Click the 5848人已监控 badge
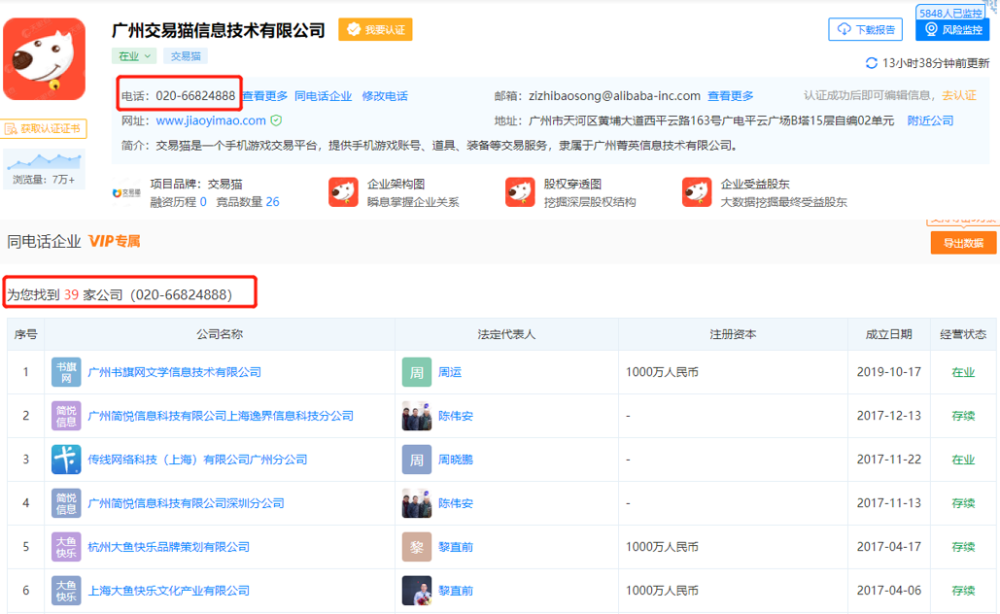This screenshot has width=1000, height=614. click(950, 13)
